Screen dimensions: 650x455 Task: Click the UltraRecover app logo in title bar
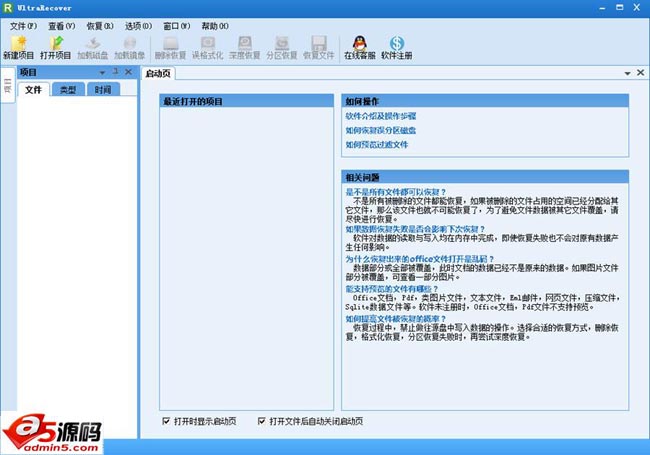pyautogui.click(x=7, y=7)
